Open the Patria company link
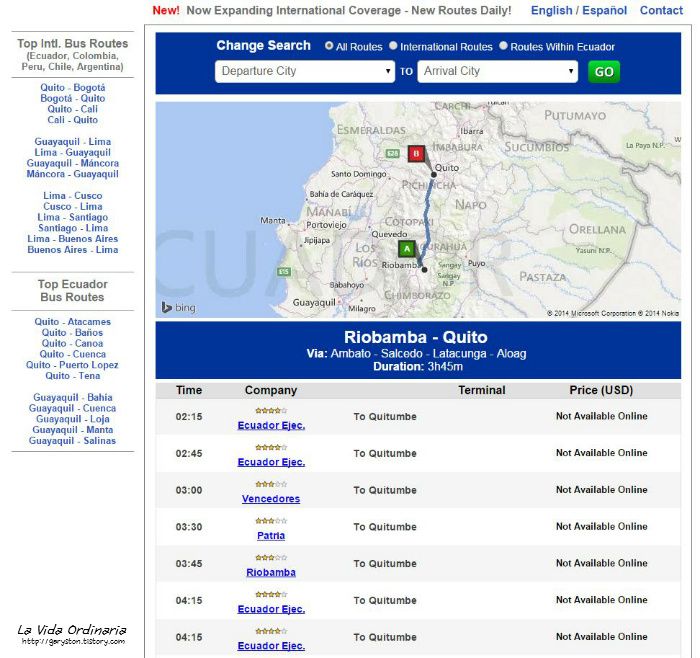Viewport: 700px width, 658px height. tap(271, 535)
